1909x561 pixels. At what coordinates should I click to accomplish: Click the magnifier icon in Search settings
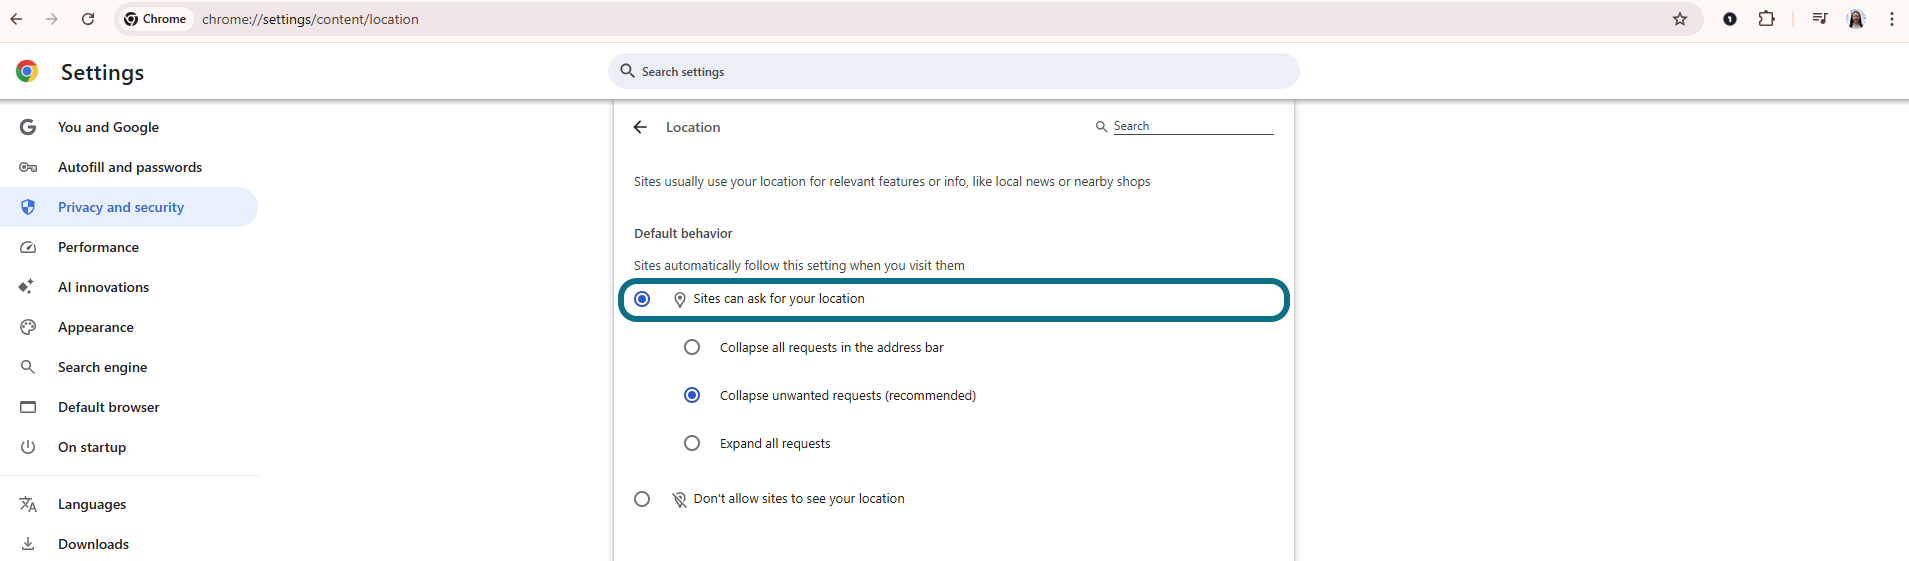click(x=628, y=71)
